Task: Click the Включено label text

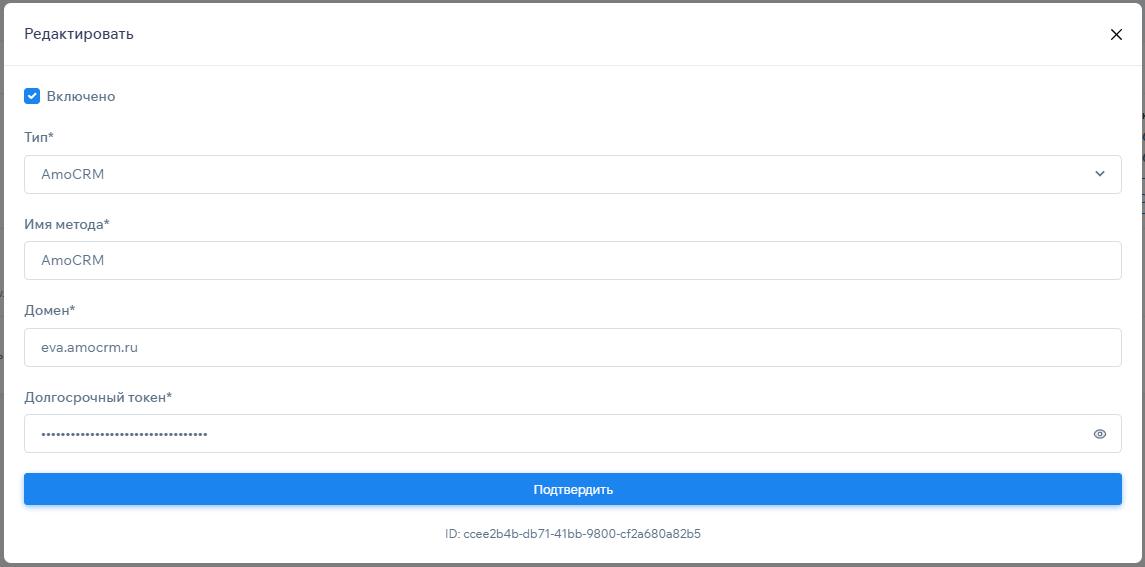Action: tap(81, 97)
